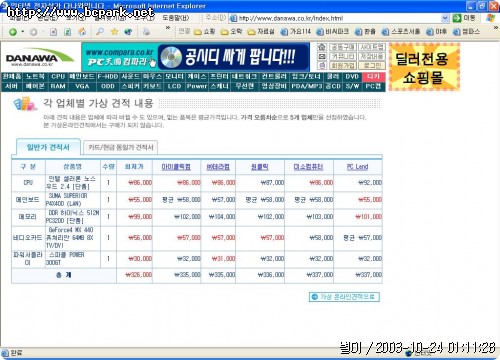Image resolution: width=500 pixels, height=360 pixels.
Task: Click the ₩337,000 PC Land total
Action: (368, 275)
